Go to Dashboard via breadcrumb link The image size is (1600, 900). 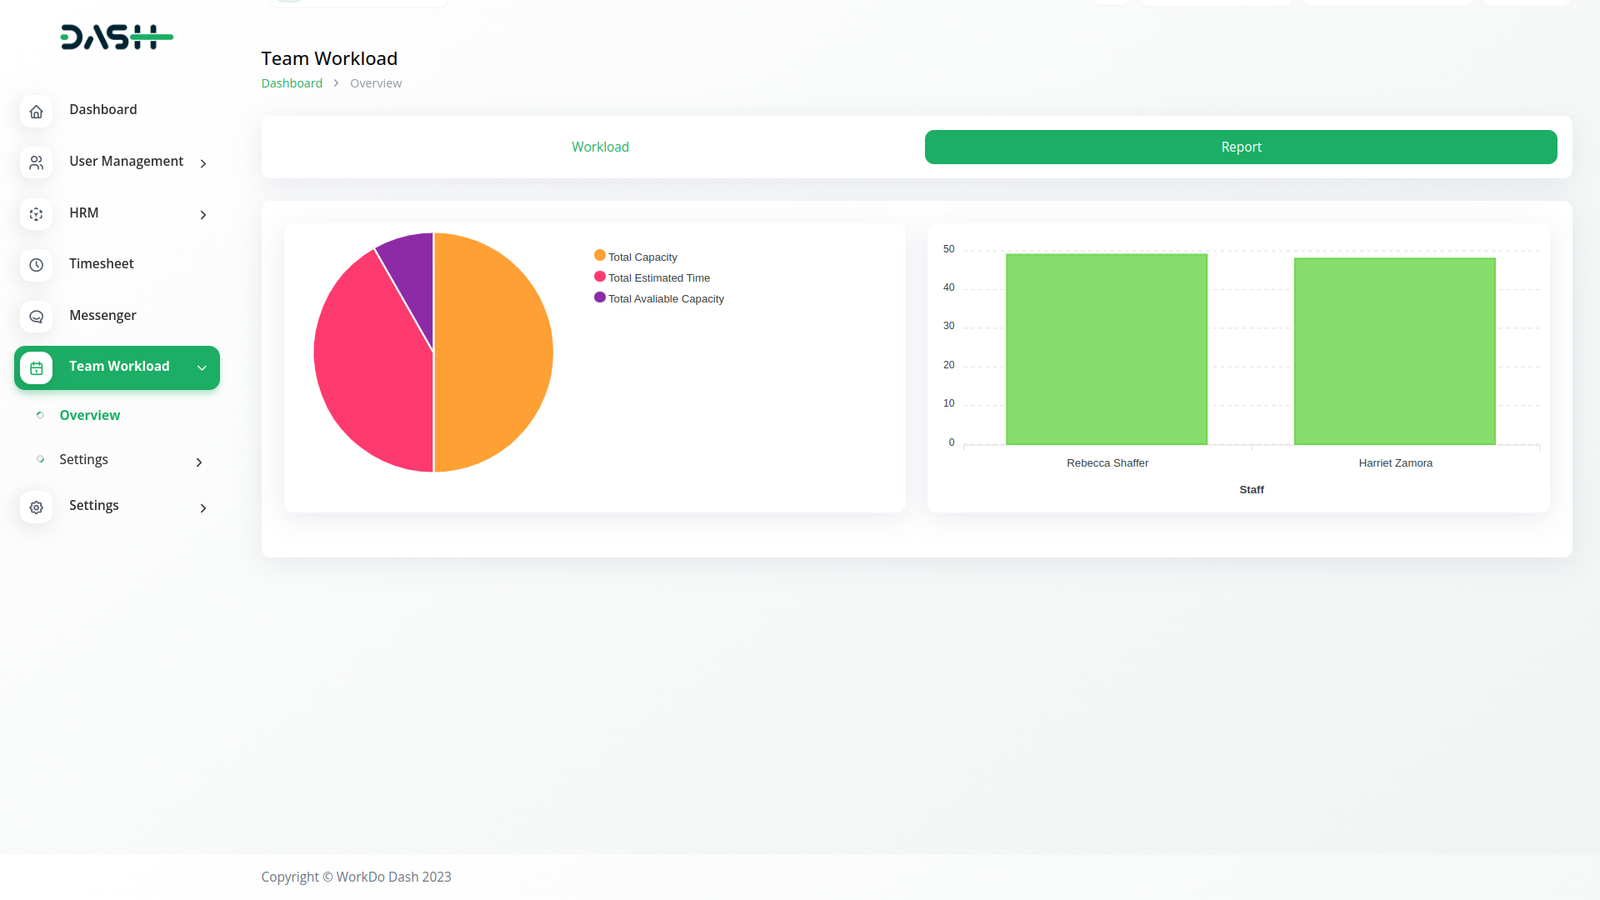click(292, 83)
